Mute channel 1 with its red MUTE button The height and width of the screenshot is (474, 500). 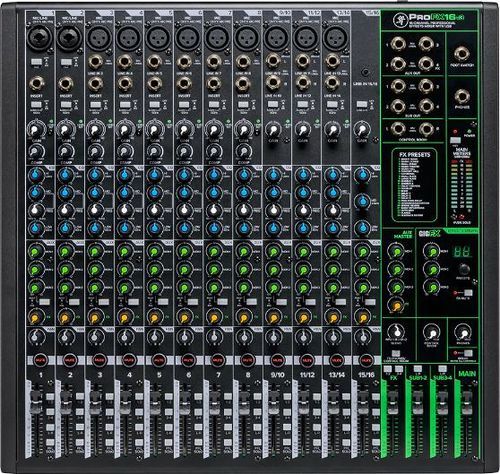(40, 360)
